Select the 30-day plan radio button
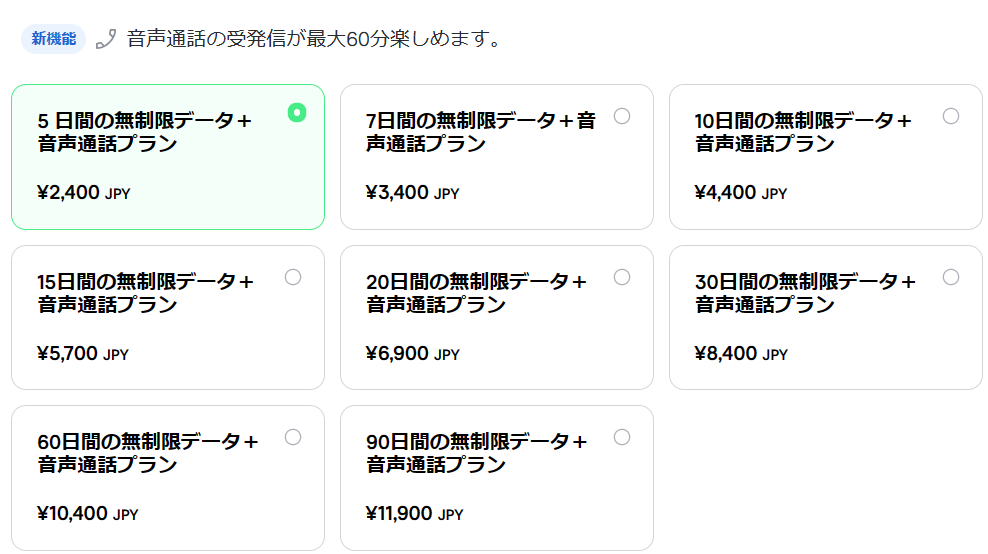This screenshot has width=988, height=554. coord(951,277)
